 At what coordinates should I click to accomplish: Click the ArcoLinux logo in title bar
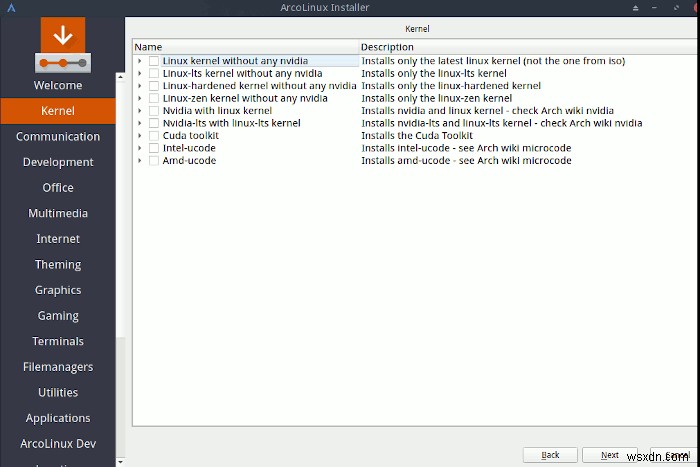(11, 8)
